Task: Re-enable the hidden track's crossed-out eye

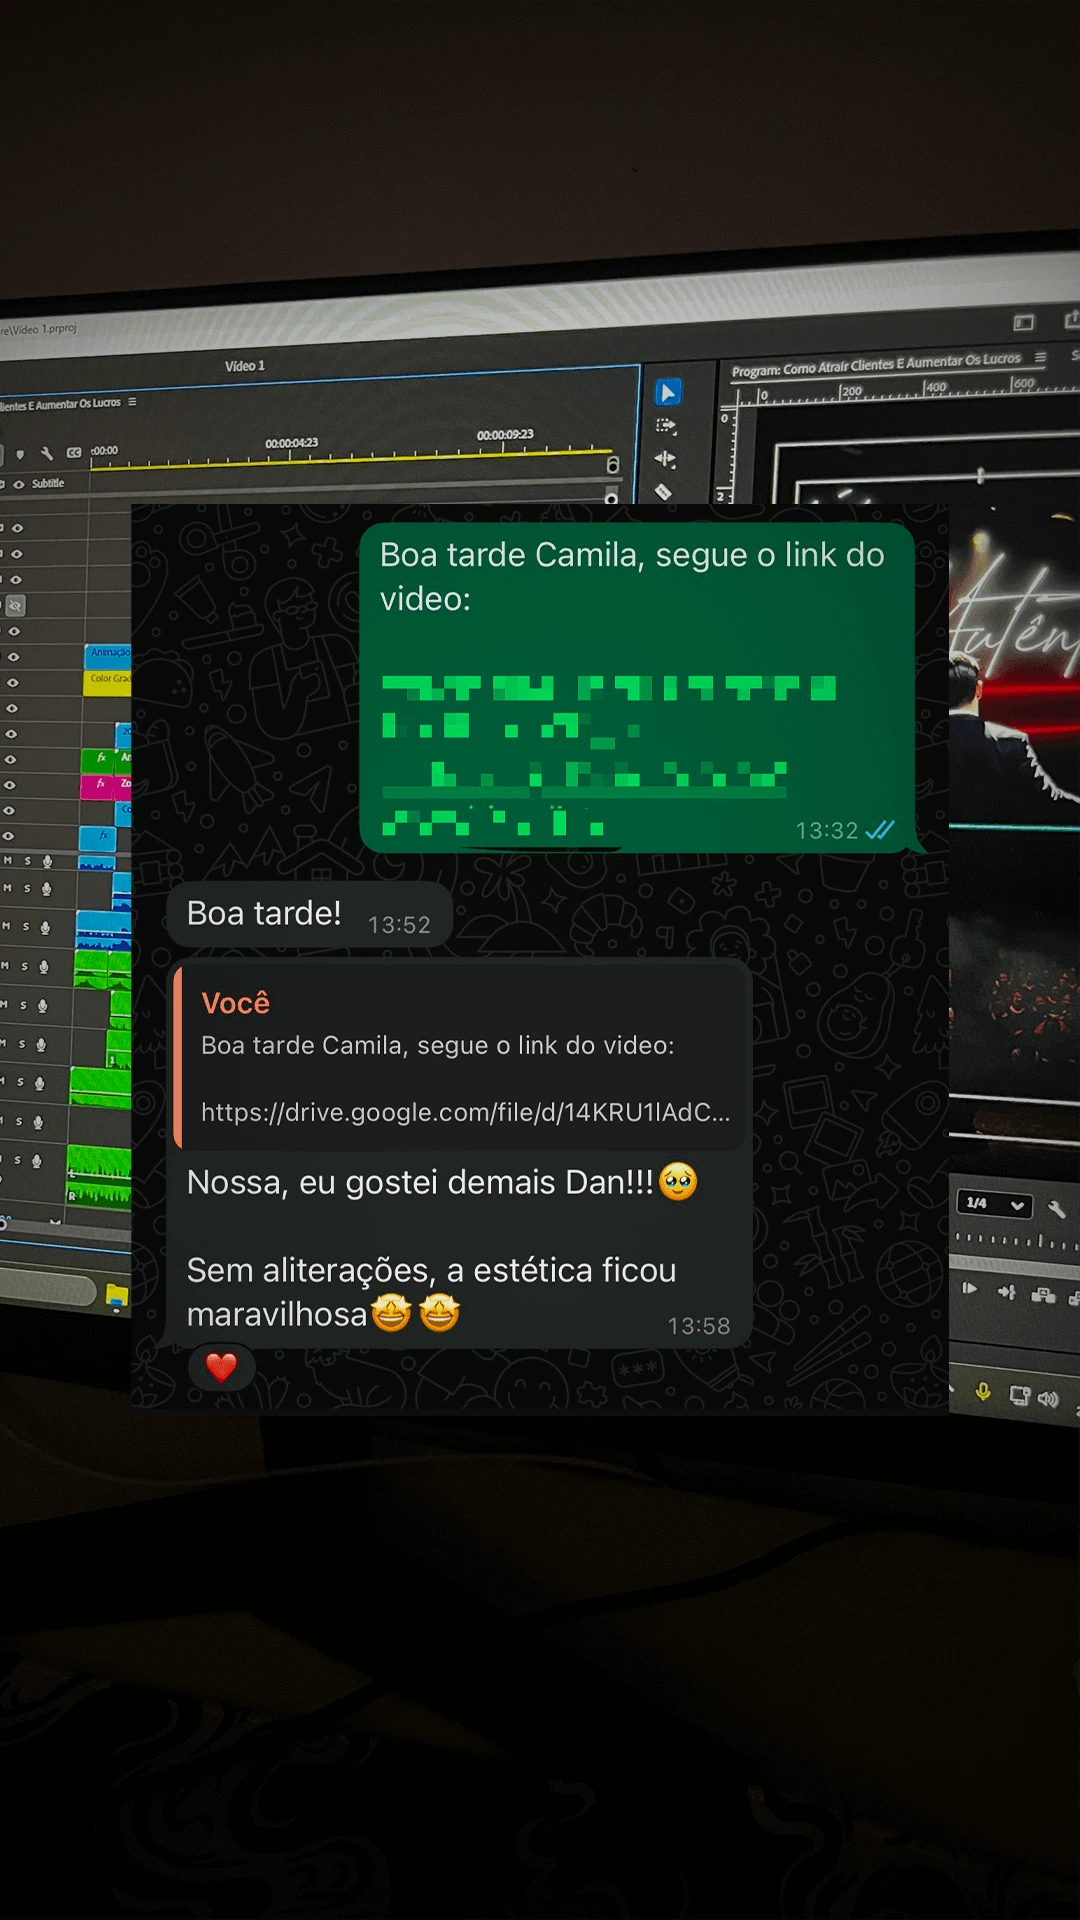Action: click(x=15, y=606)
